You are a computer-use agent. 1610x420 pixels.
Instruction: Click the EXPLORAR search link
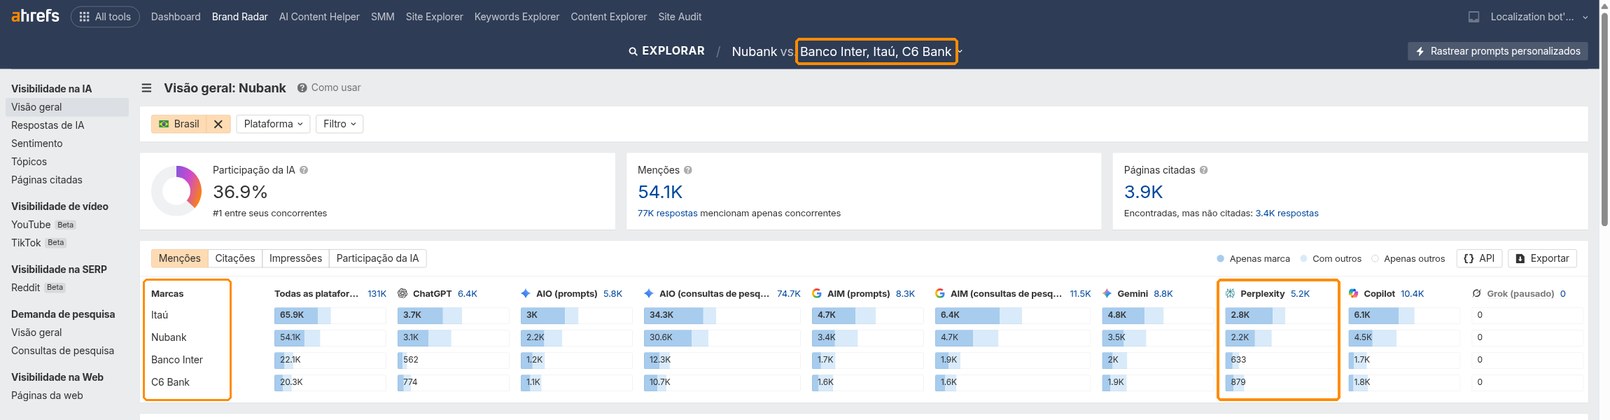[x=666, y=51]
